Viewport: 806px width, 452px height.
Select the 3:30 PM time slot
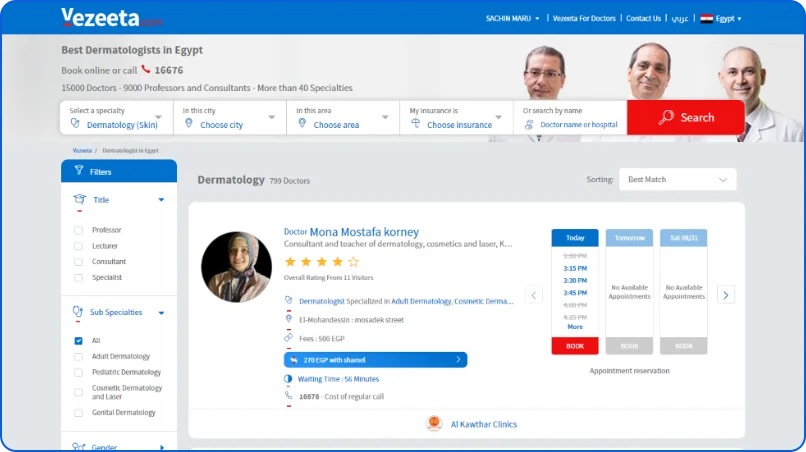point(575,281)
